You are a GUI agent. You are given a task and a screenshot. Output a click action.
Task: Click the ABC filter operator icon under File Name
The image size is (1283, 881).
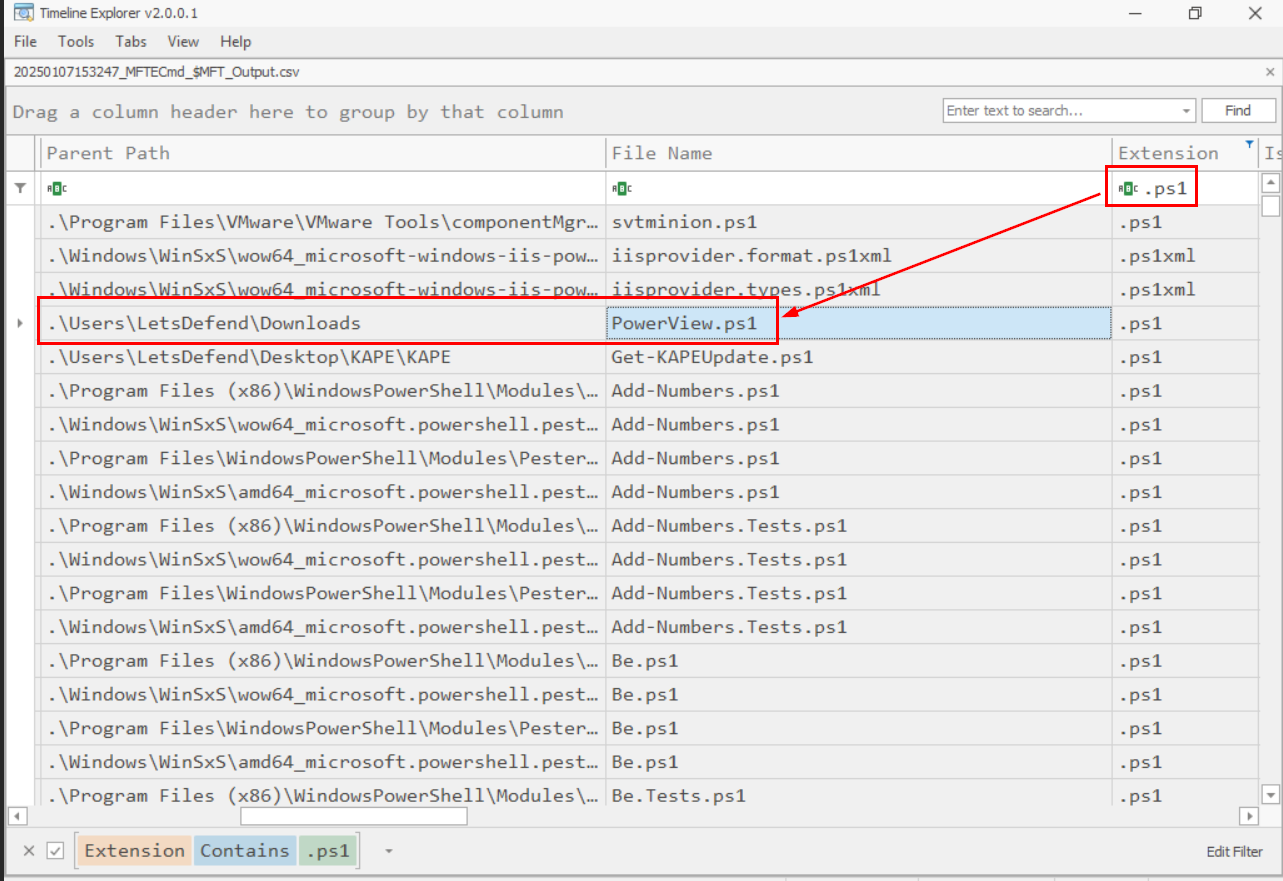click(x=621, y=188)
